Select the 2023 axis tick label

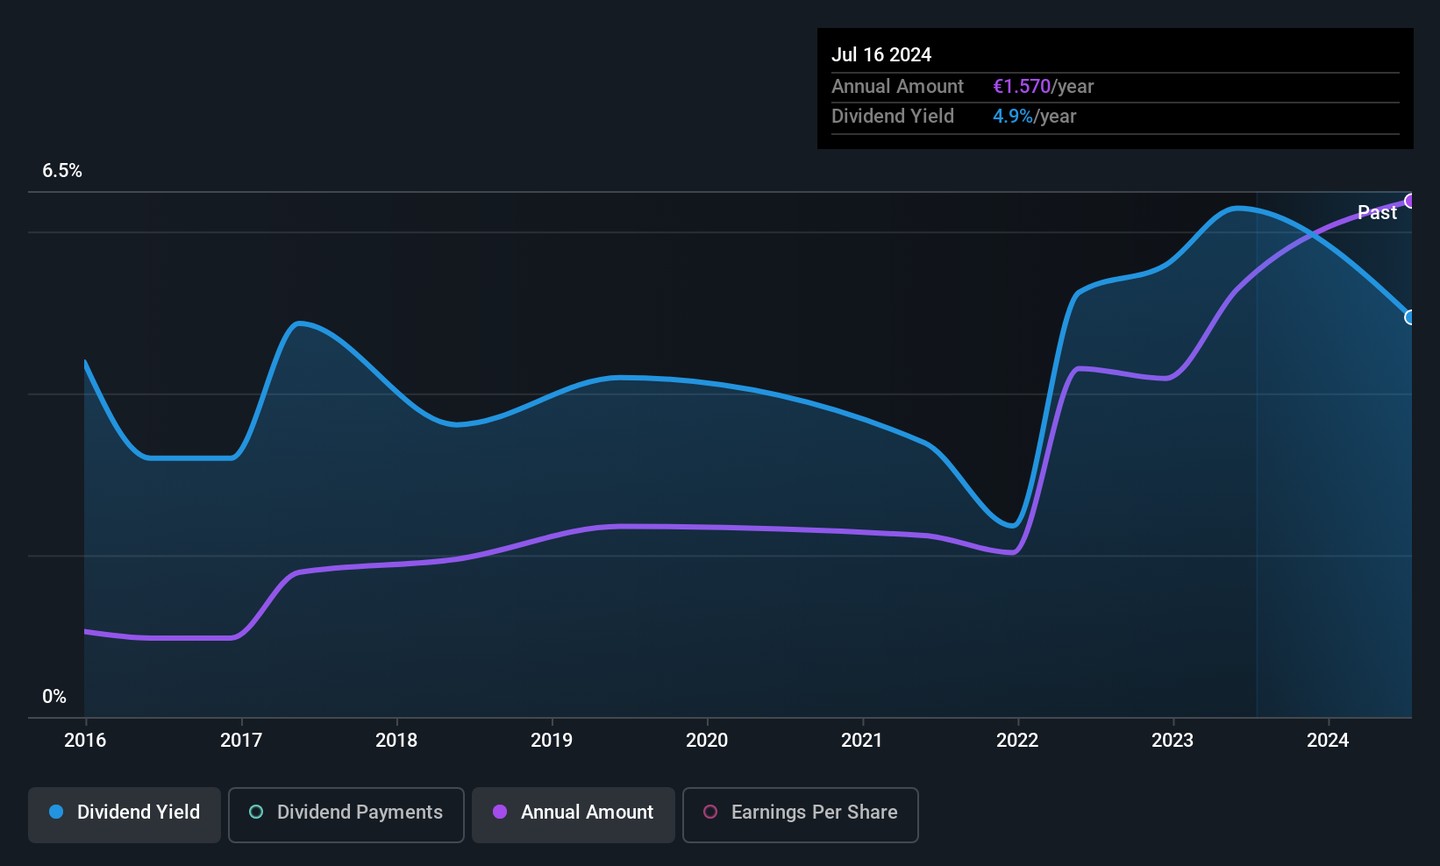[1172, 740]
